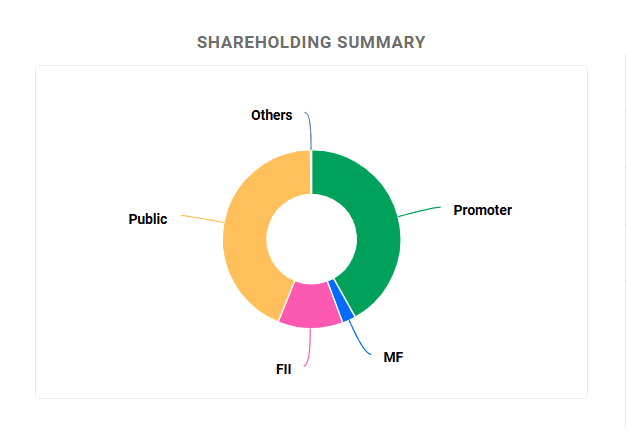The width and height of the screenshot is (627, 446).
Task: Click the orange Public connector line
Action: click(202, 218)
